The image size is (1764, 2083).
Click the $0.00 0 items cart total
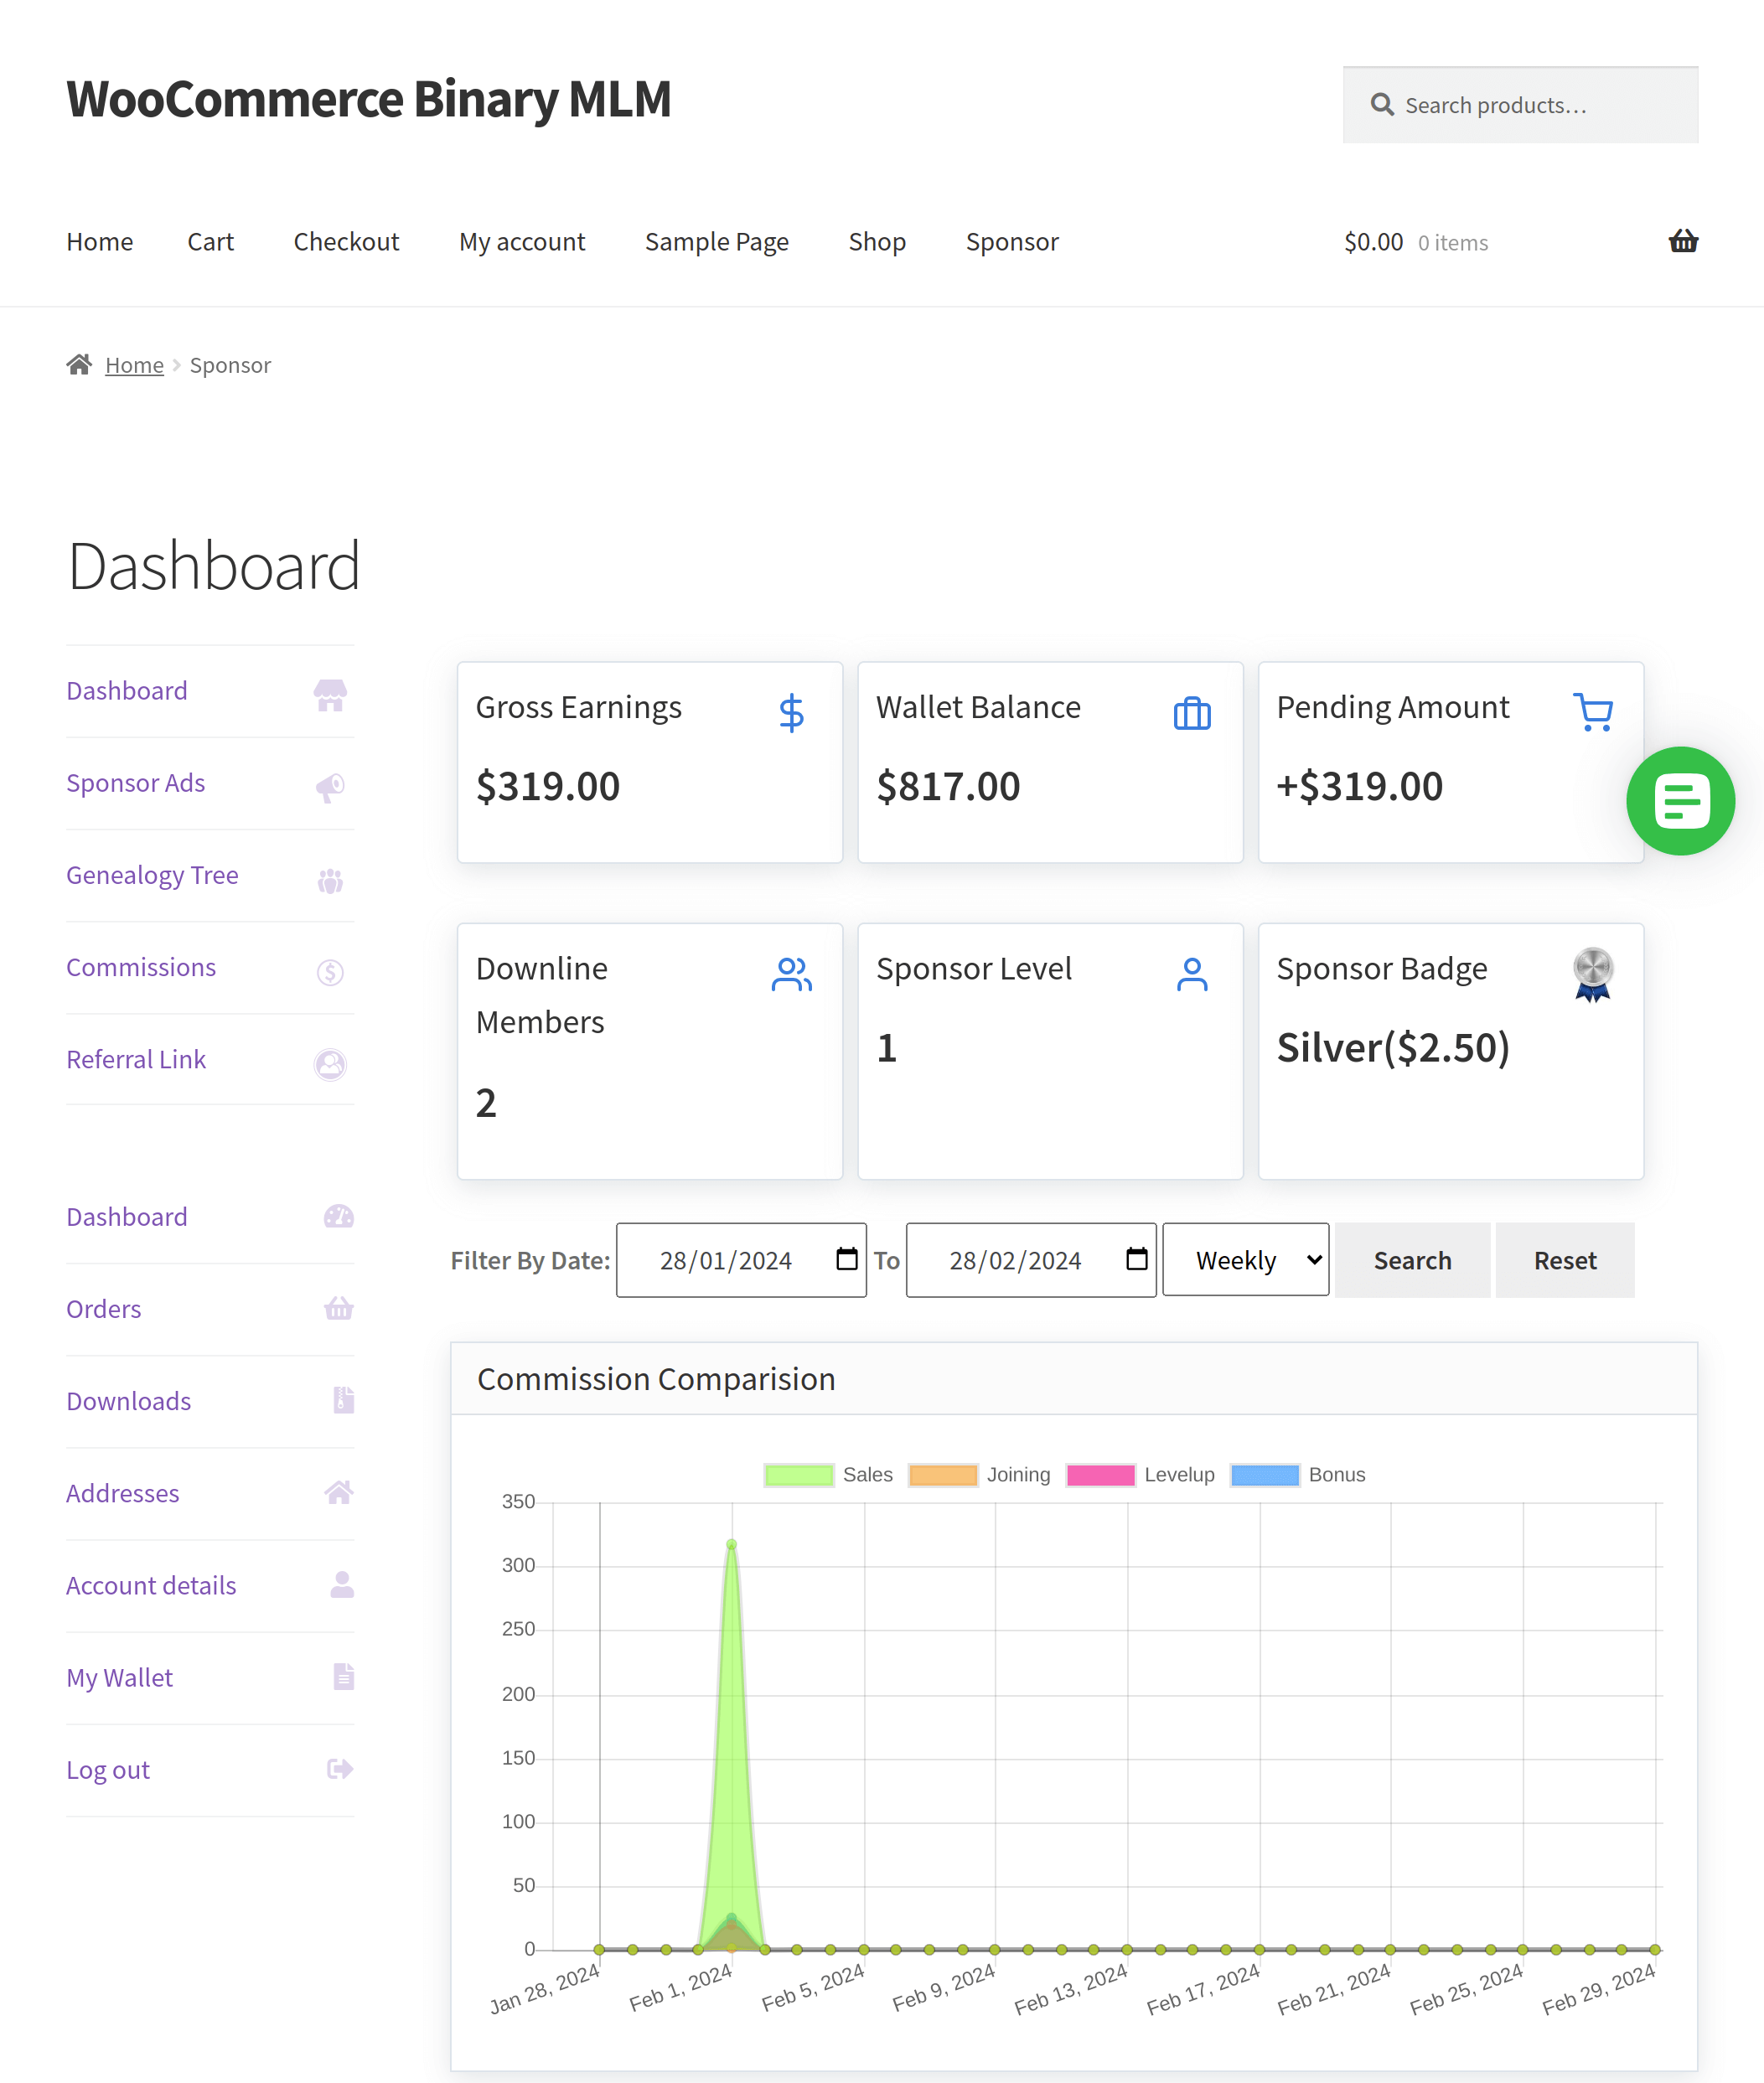coord(1416,242)
